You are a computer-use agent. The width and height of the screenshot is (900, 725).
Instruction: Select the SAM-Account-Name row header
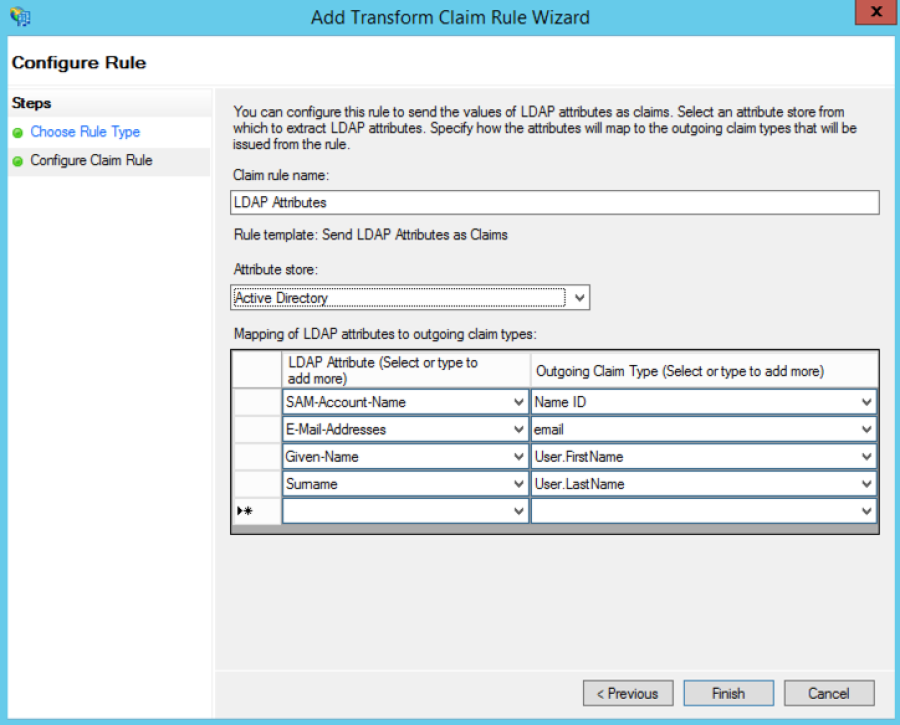[x=257, y=402]
